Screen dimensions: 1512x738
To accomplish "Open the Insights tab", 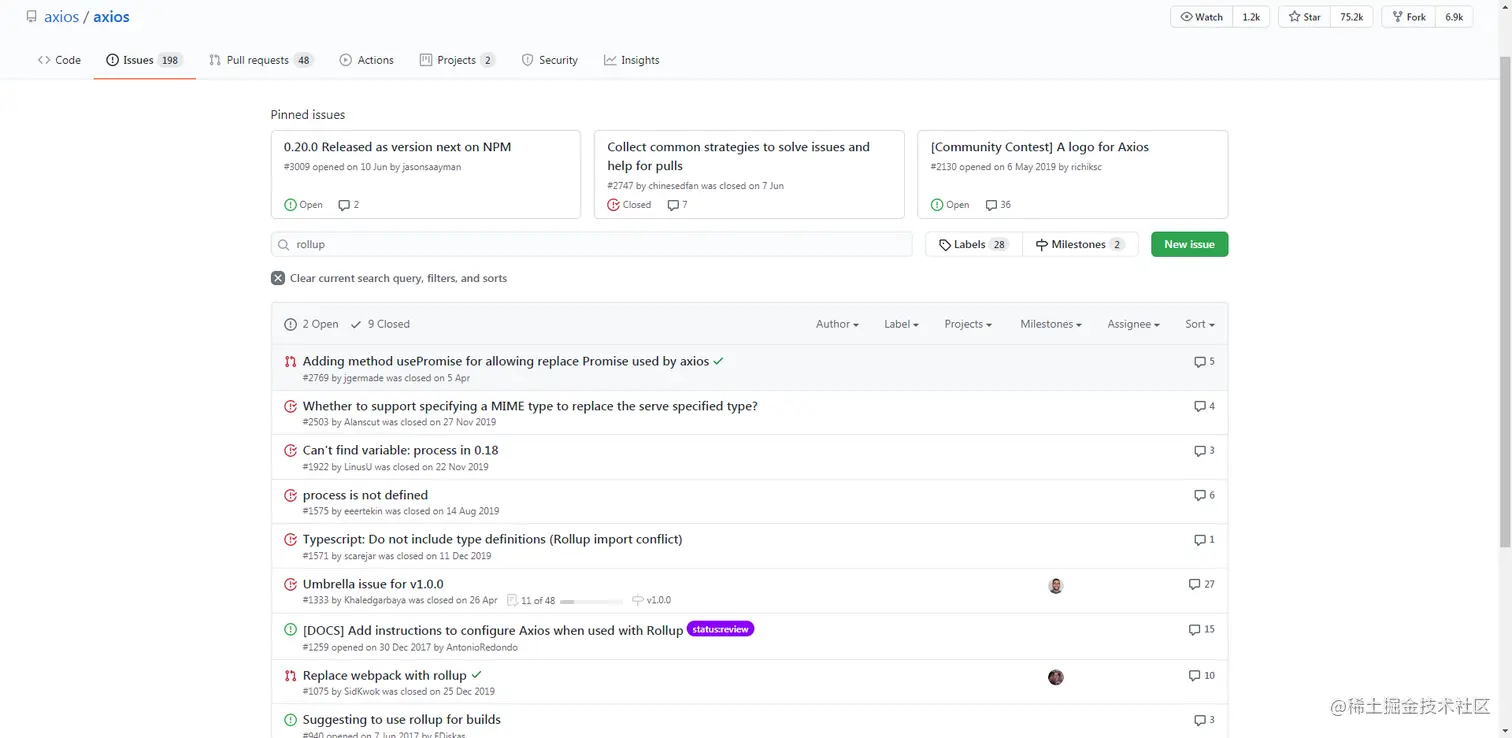I will click(x=631, y=60).
